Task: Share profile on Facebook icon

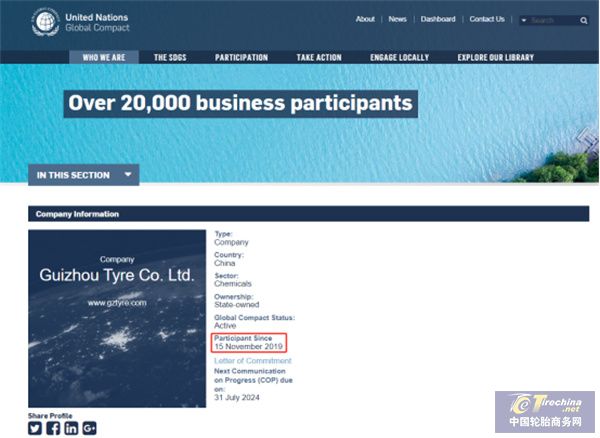Action: pyautogui.click(x=53, y=428)
